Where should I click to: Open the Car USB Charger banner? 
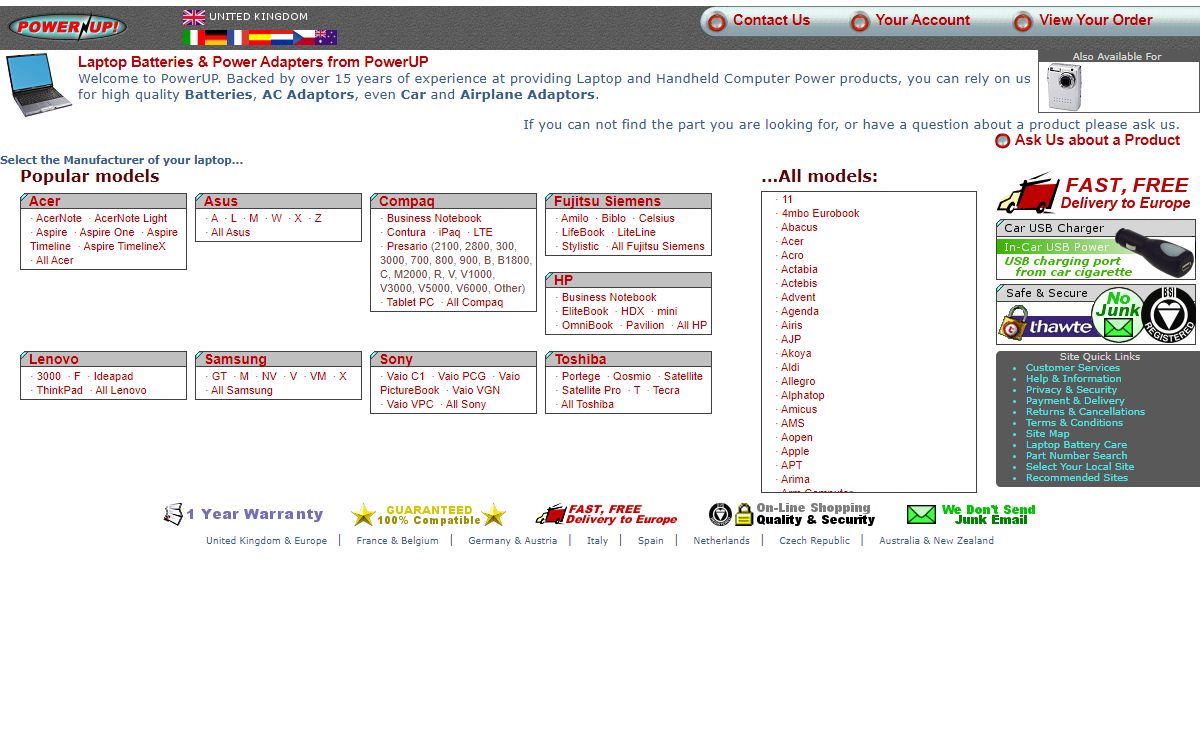pos(1096,250)
